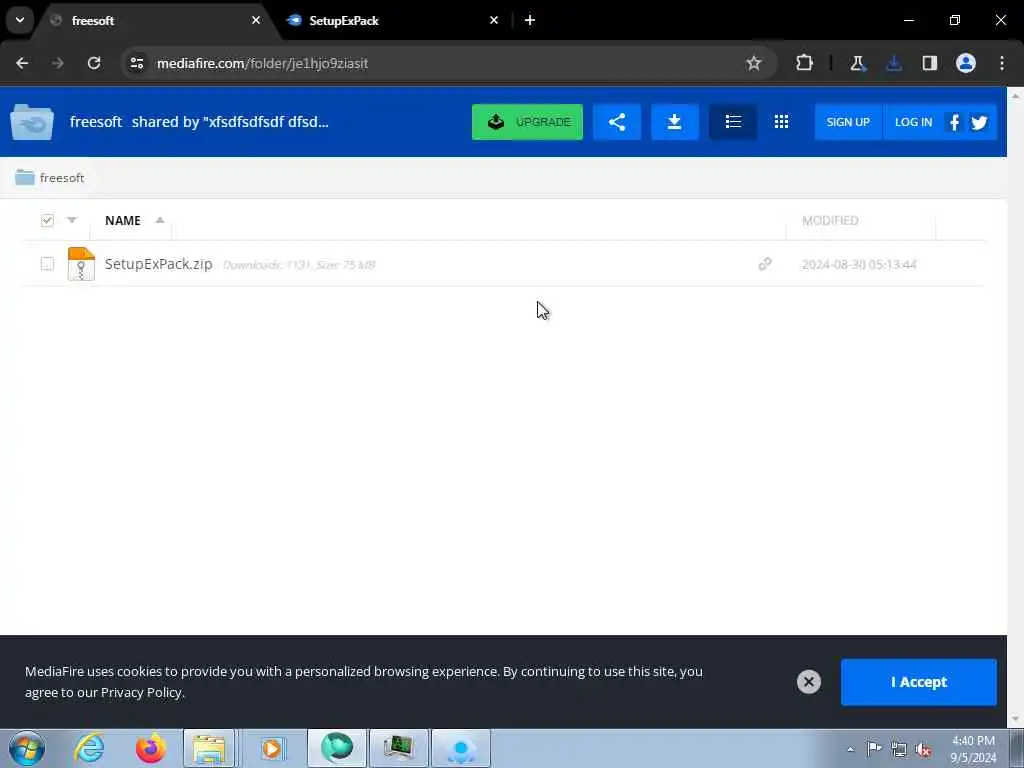Image resolution: width=1024 pixels, height=768 pixels.
Task: Click the MediaFire folder logo in header
Action: pos(32,122)
